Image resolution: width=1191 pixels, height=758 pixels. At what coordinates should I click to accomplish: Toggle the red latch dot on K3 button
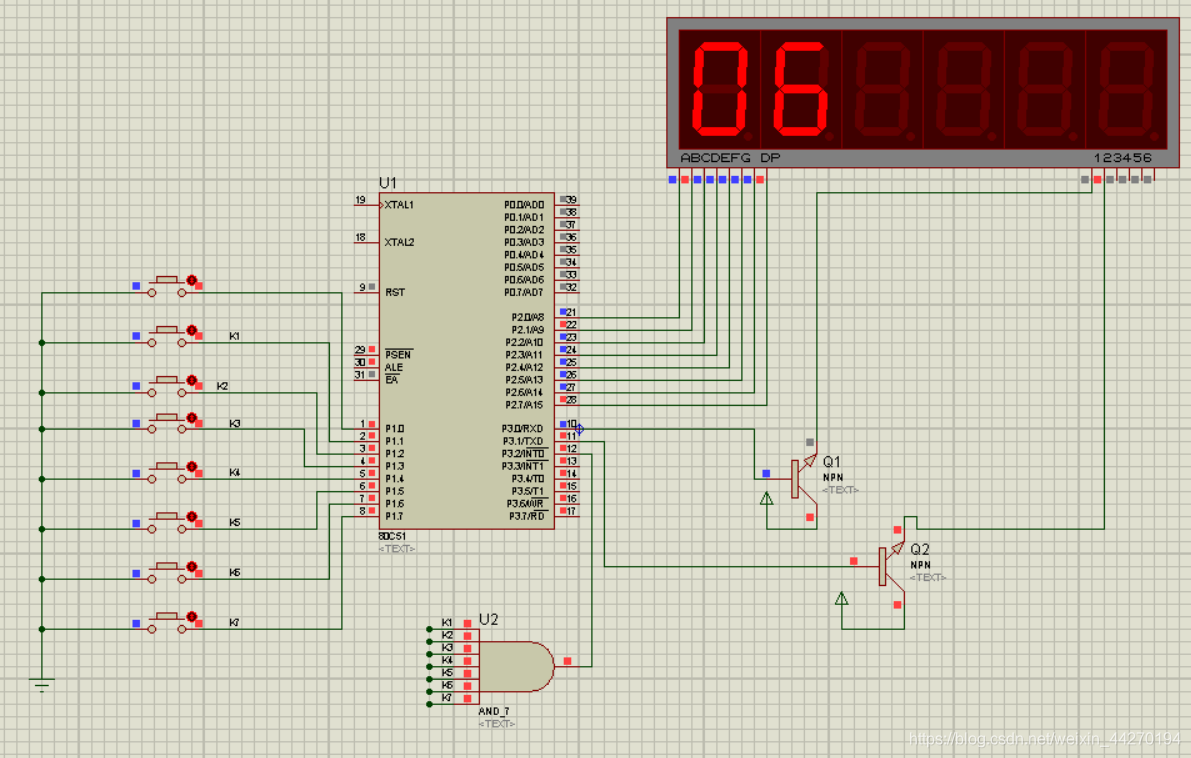(191, 418)
